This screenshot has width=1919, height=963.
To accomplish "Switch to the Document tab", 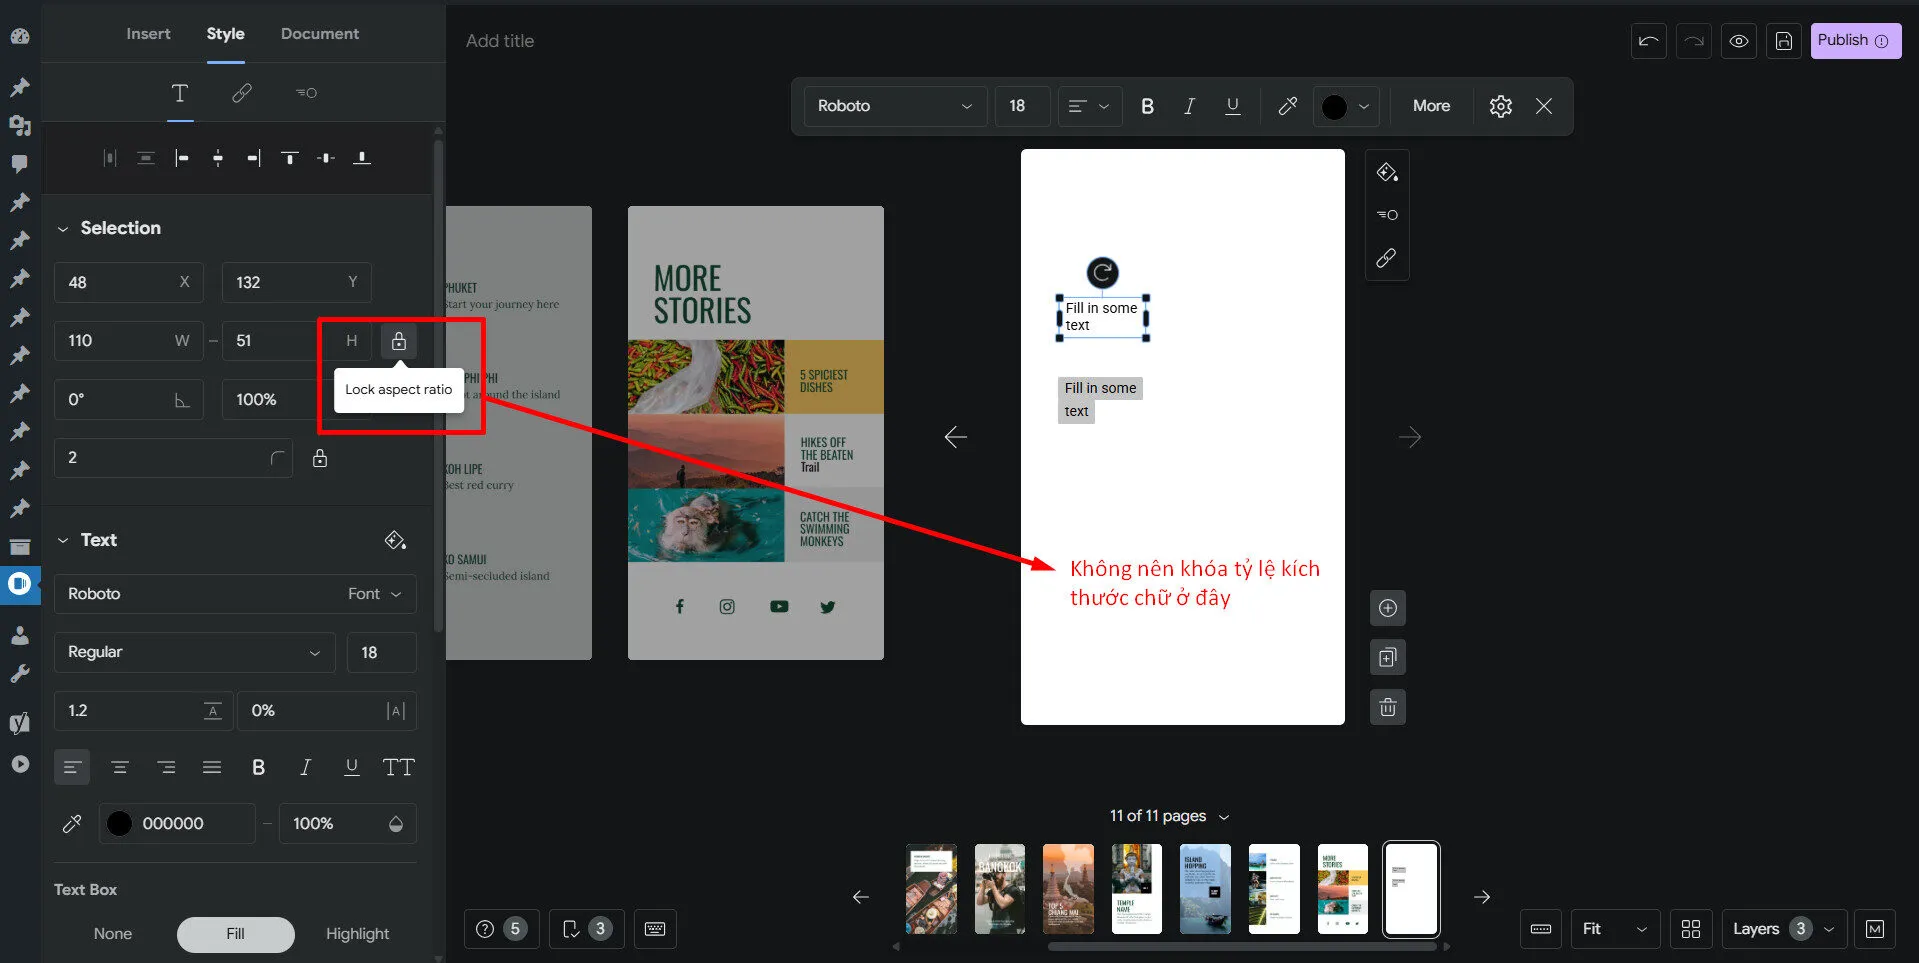I will click(x=319, y=34).
